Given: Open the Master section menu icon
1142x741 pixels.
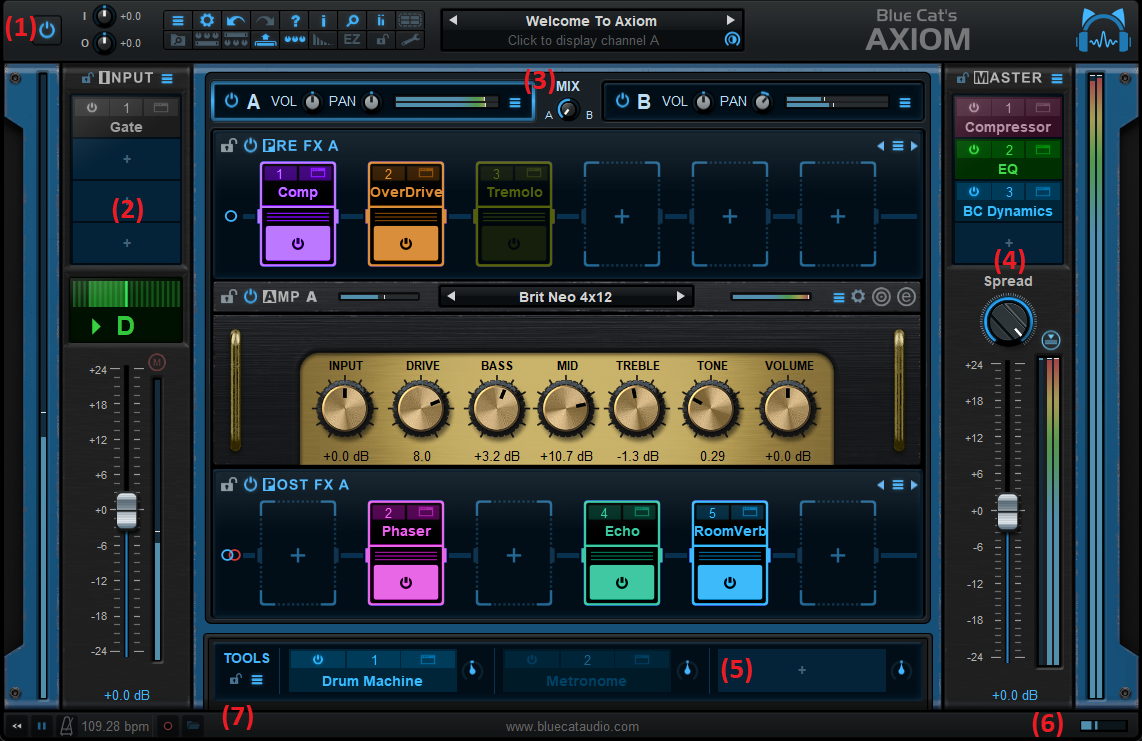Looking at the screenshot, I should tap(1057, 78).
